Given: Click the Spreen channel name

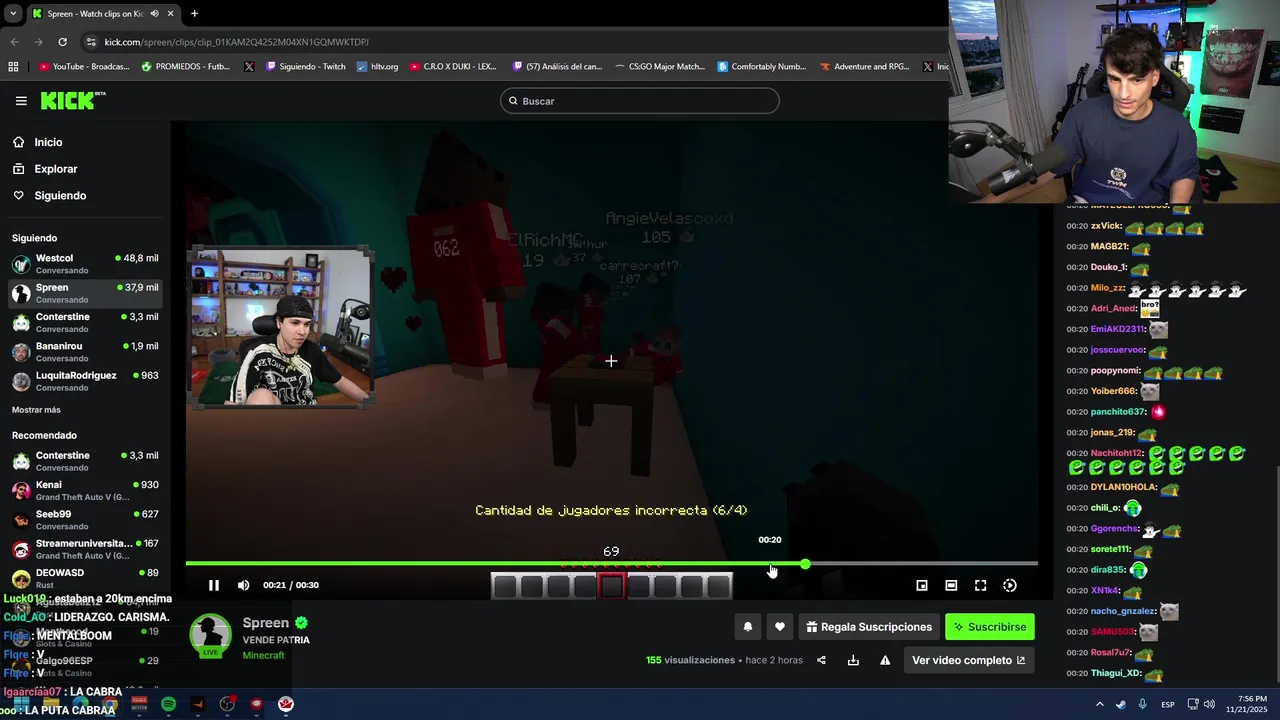Looking at the screenshot, I should [266, 623].
